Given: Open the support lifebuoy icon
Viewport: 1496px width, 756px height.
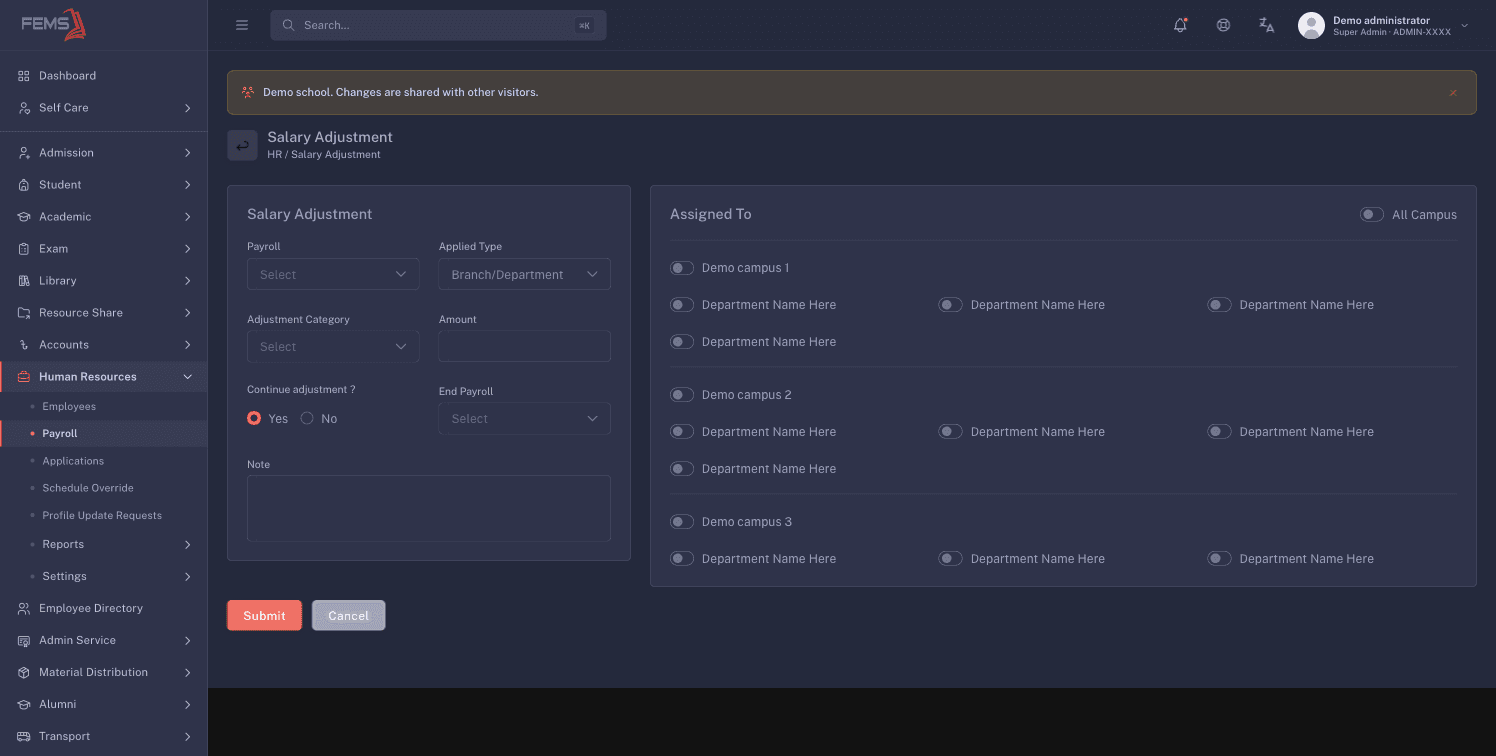Looking at the screenshot, I should pyautogui.click(x=1223, y=25).
